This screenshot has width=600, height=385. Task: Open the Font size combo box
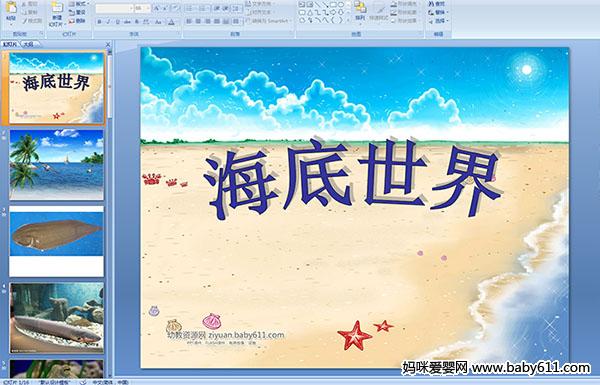pos(142,8)
